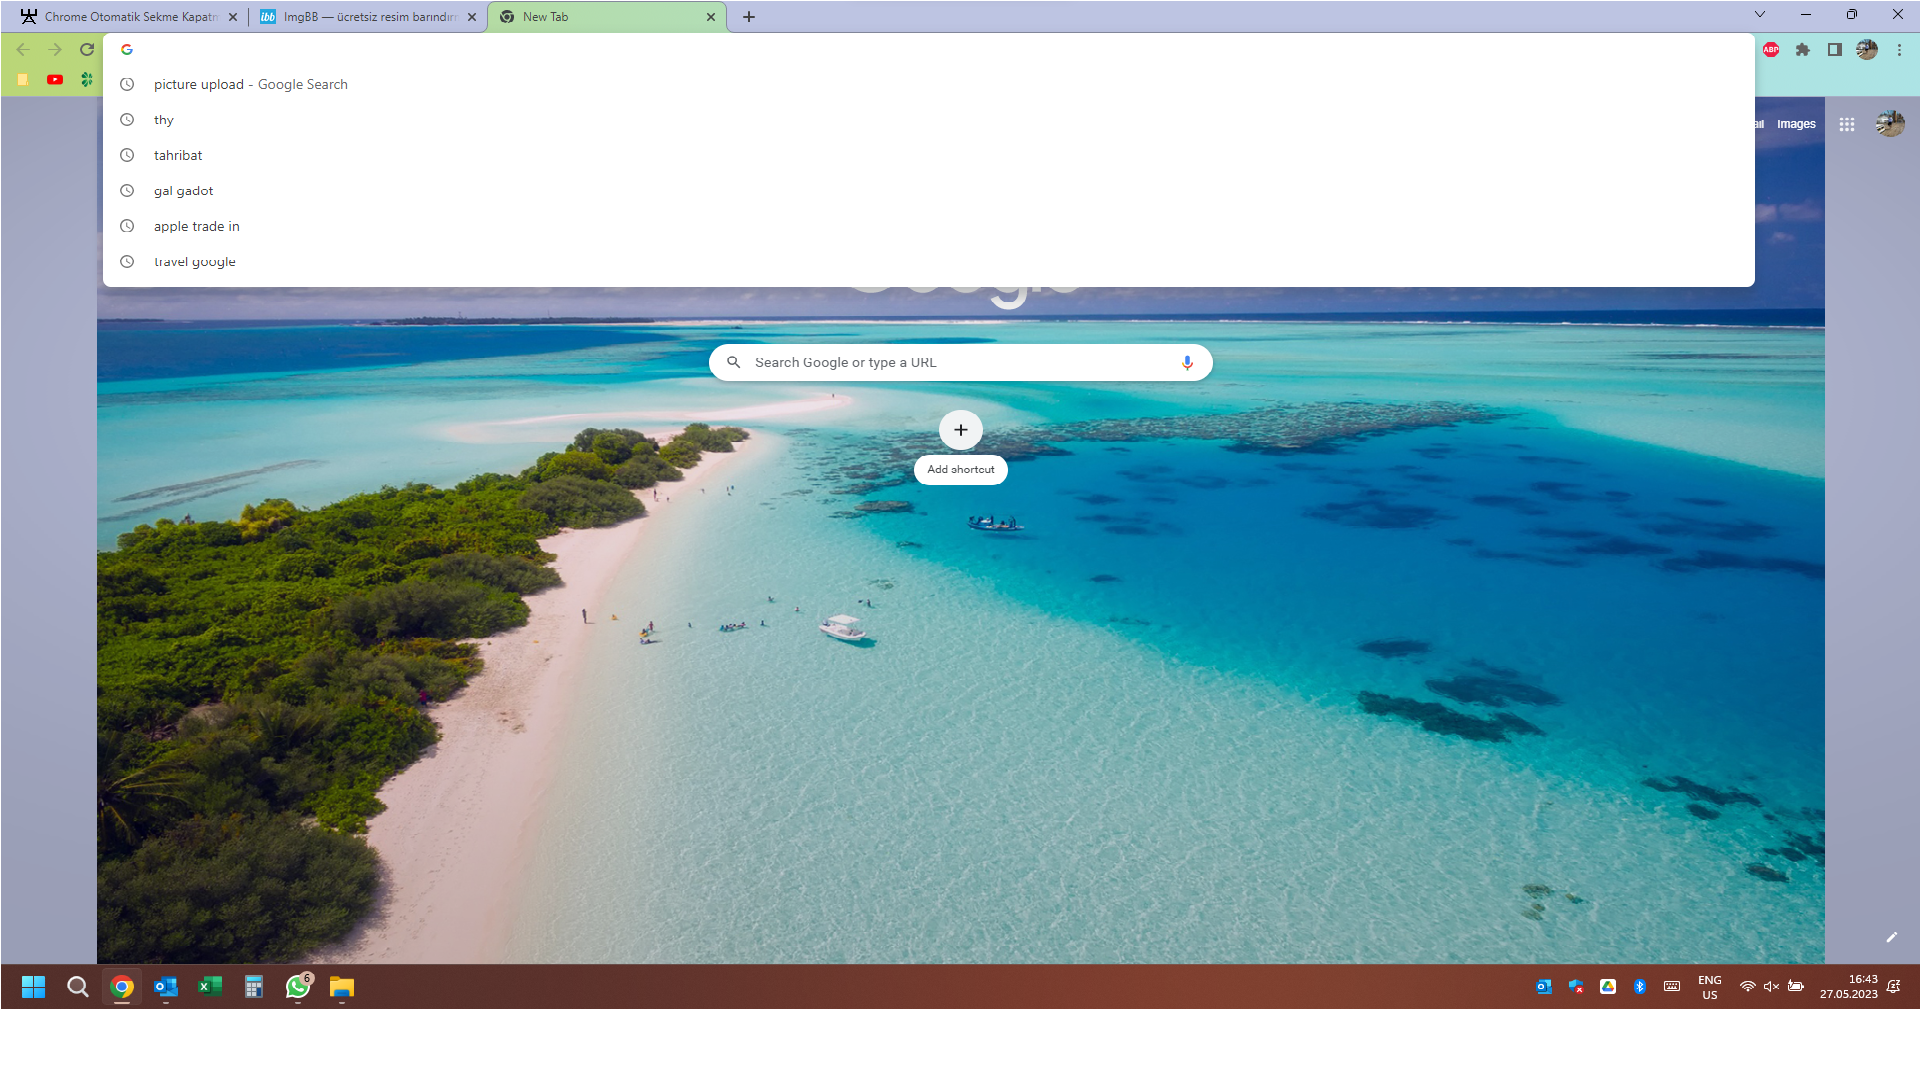
Task: Select the "gal gadot" suggestion
Action: coord(929,191)
